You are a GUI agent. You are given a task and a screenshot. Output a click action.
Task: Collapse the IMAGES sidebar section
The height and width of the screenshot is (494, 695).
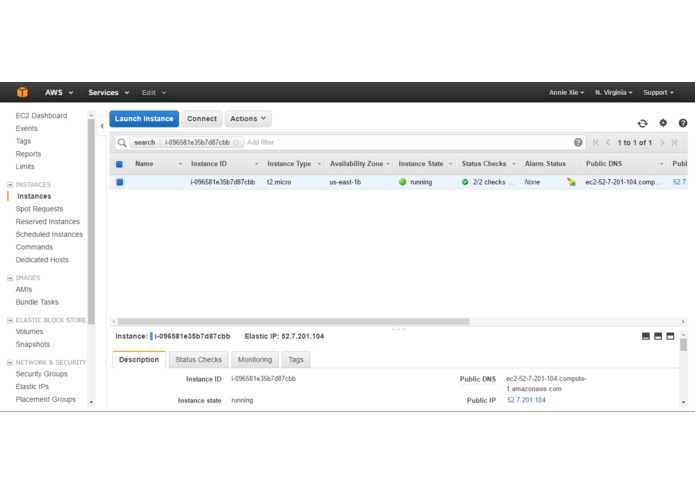10,278
